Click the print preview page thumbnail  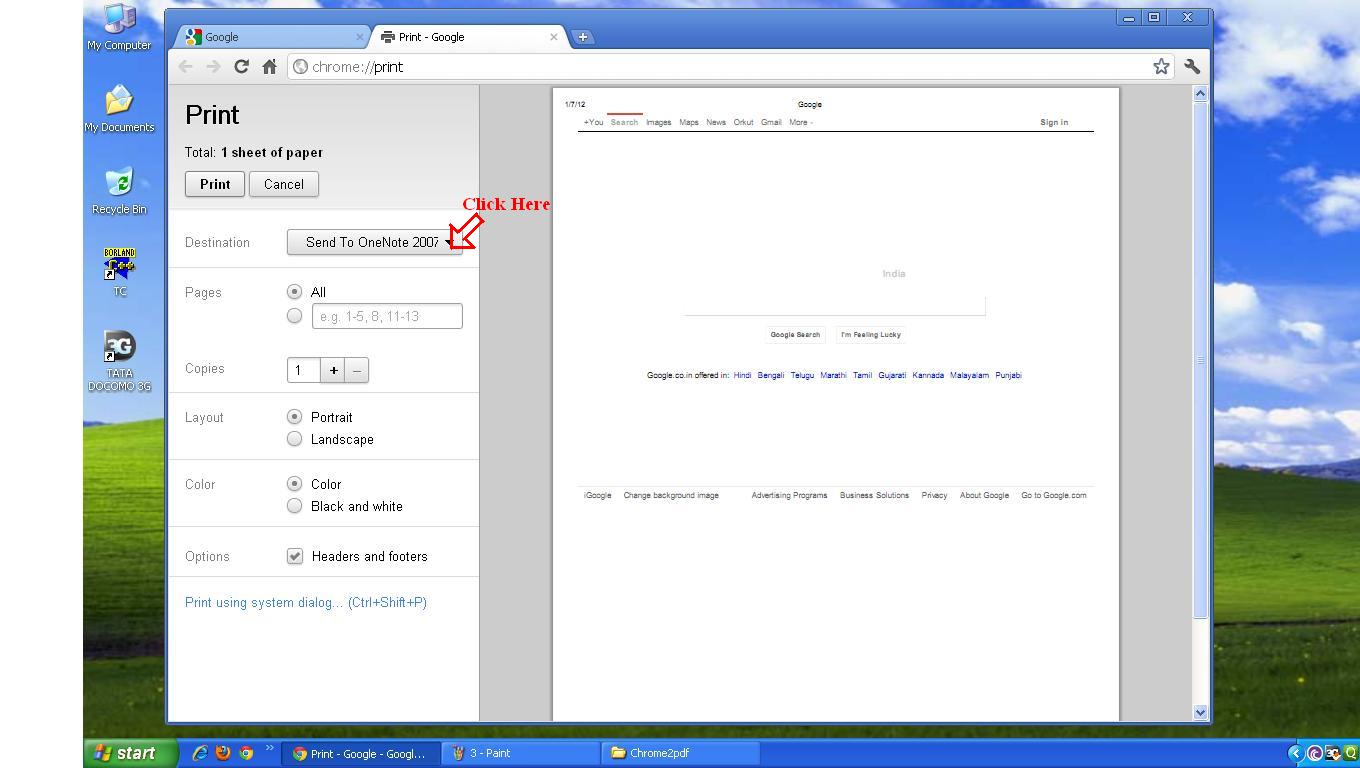tap(836, 404)
